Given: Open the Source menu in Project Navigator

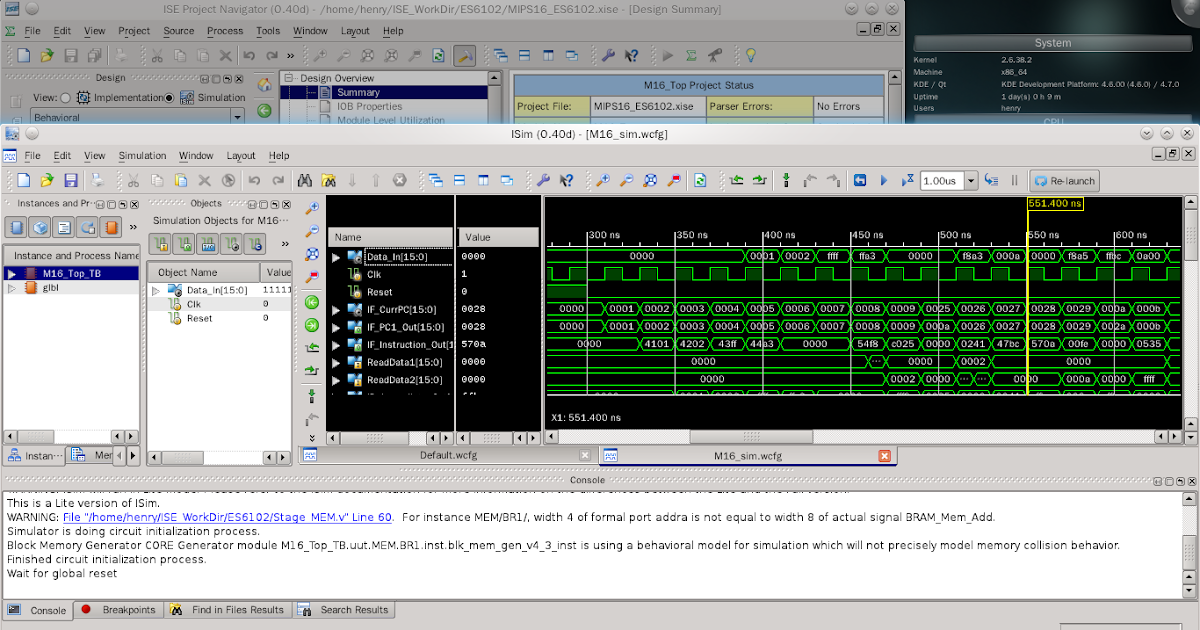Looking at the screenshot, I should (179, 31).
